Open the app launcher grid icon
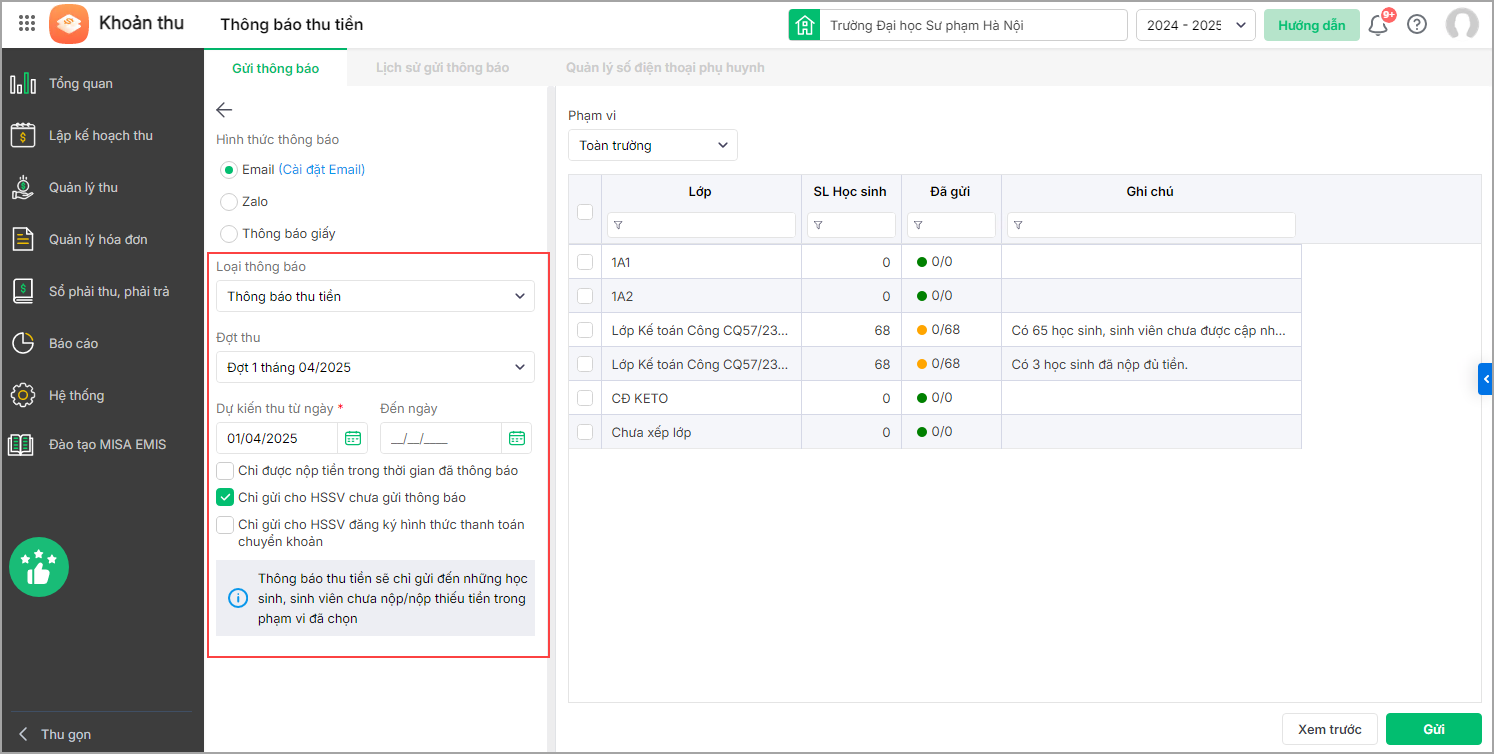 coord(27,24)
